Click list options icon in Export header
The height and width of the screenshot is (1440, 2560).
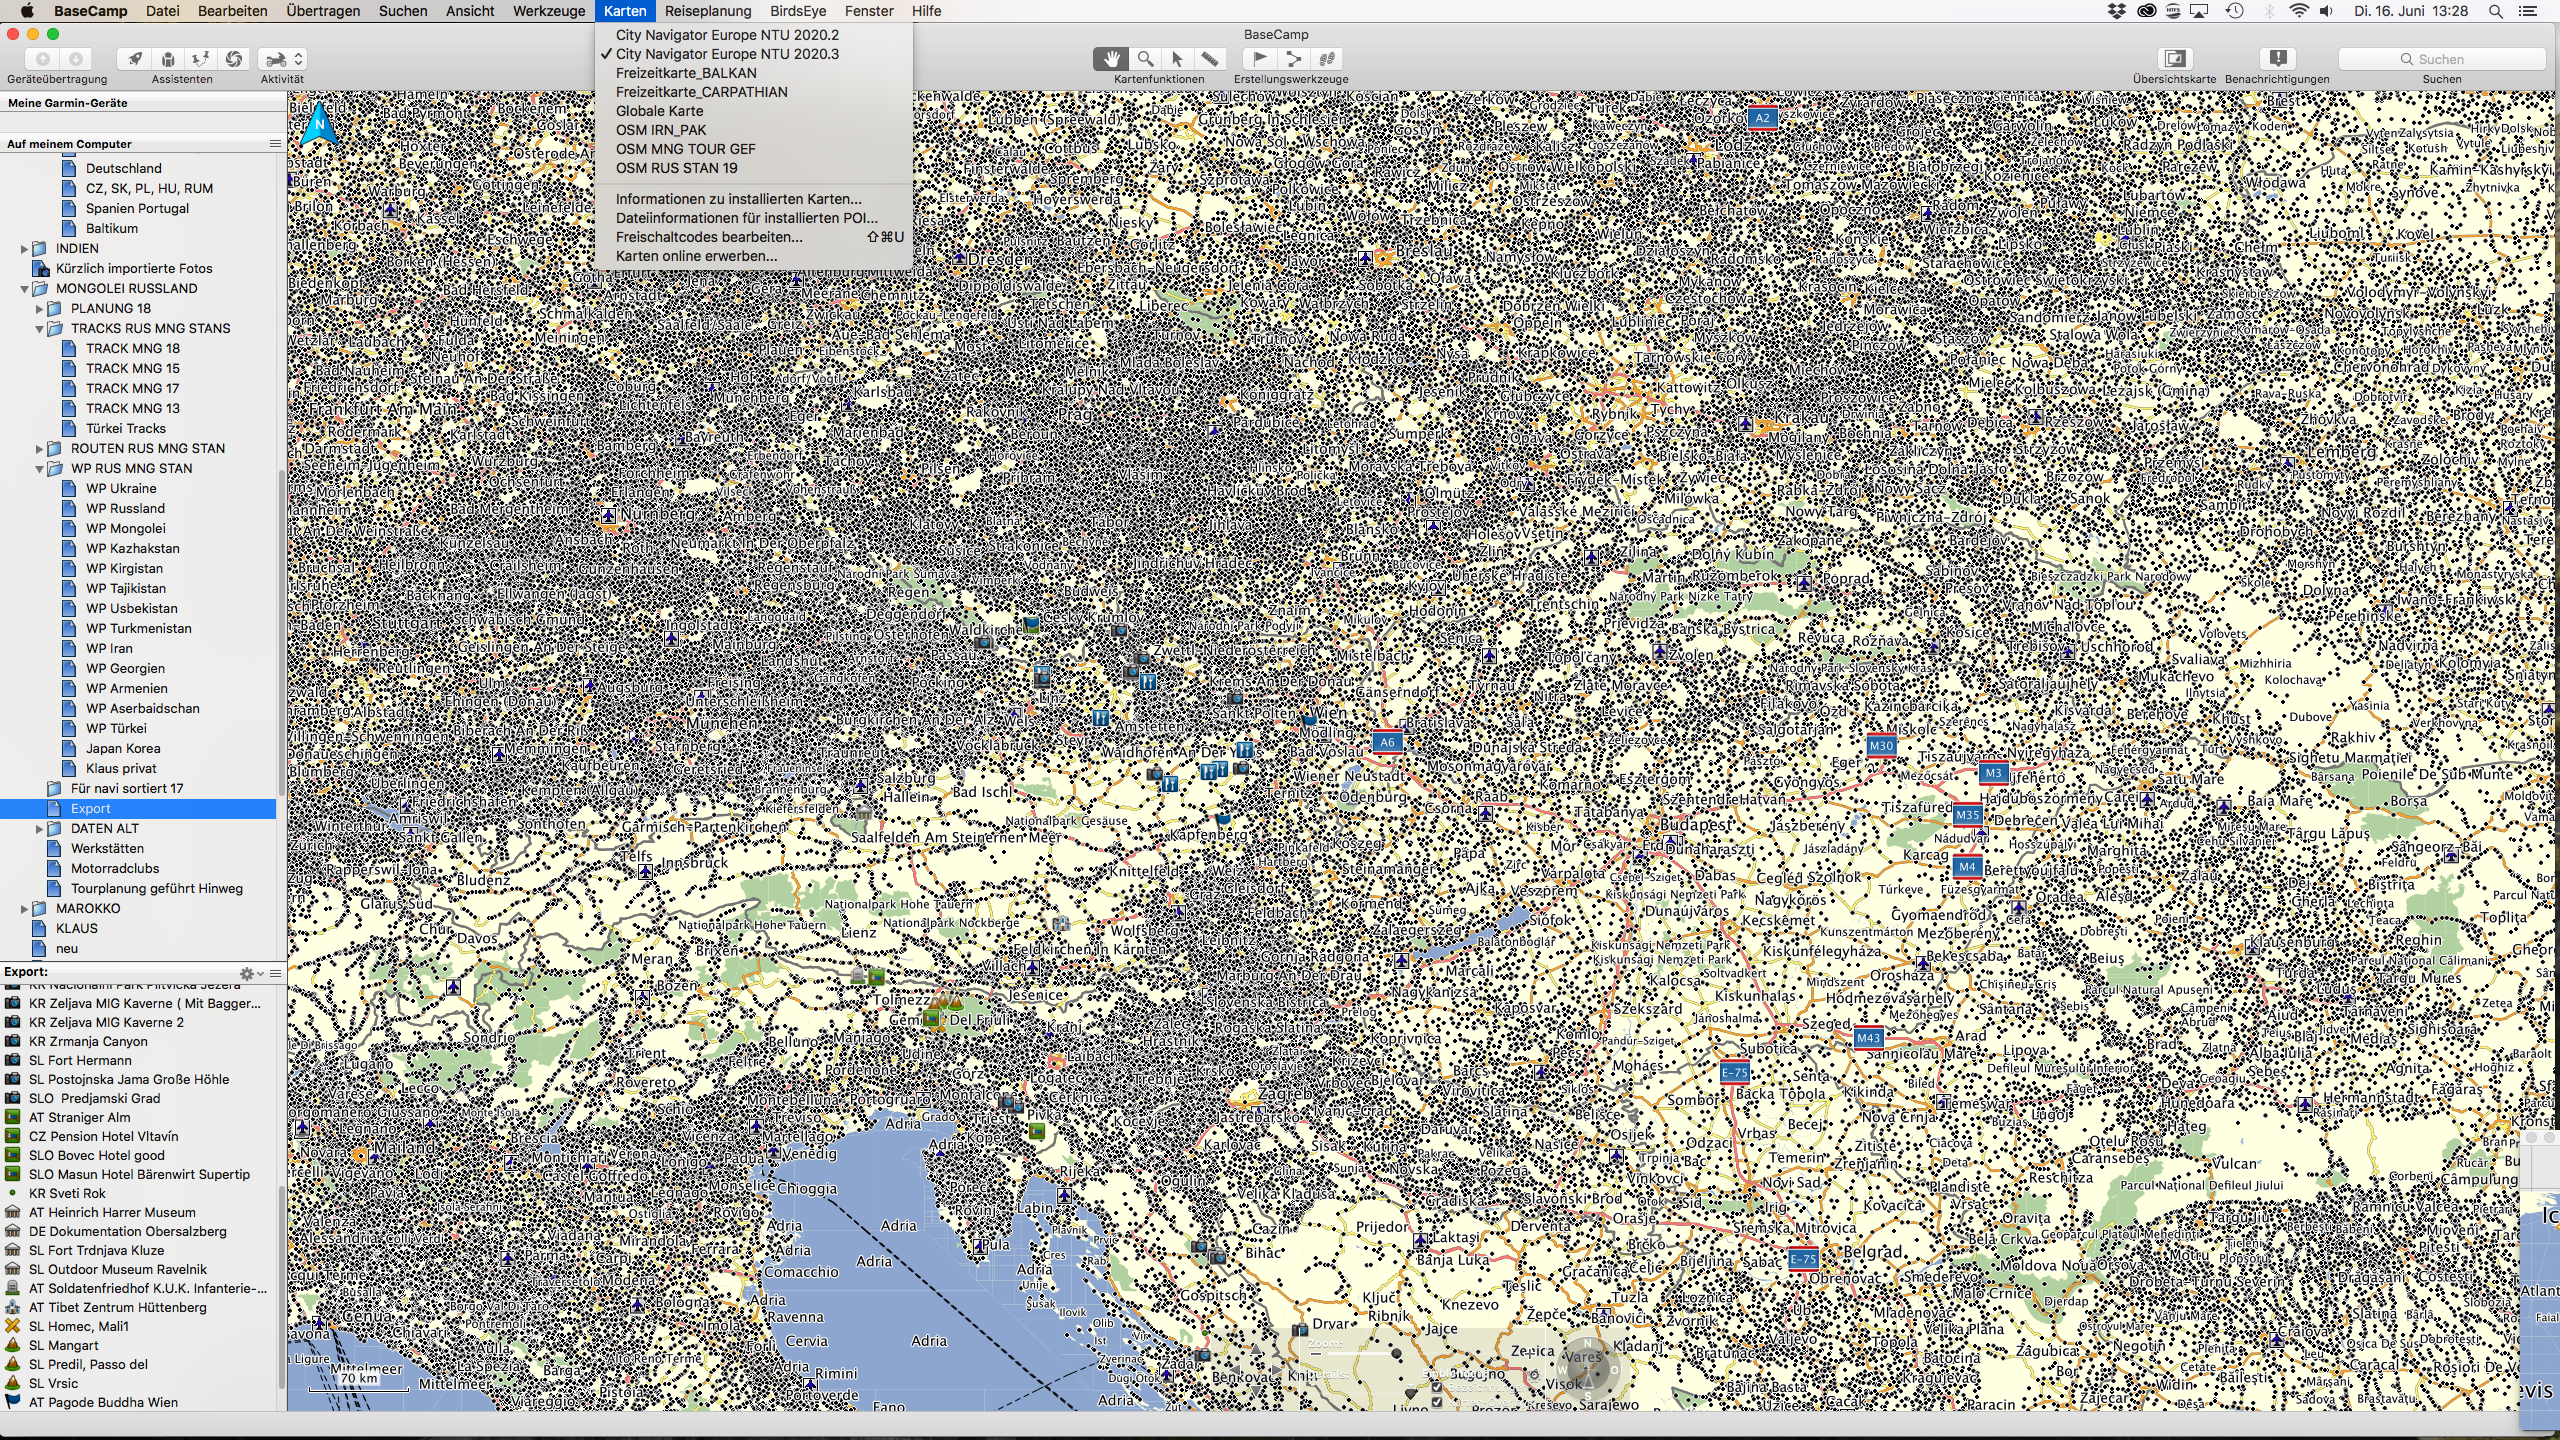click(x=275, y=972)
